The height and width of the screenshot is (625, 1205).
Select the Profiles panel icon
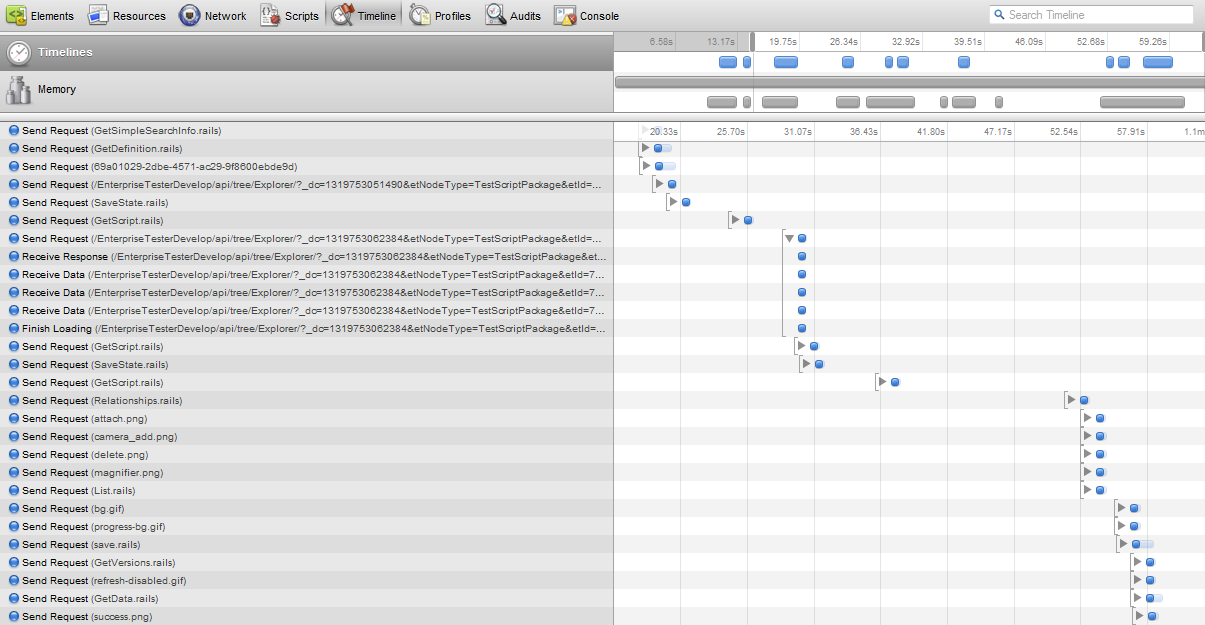point(420,15)
